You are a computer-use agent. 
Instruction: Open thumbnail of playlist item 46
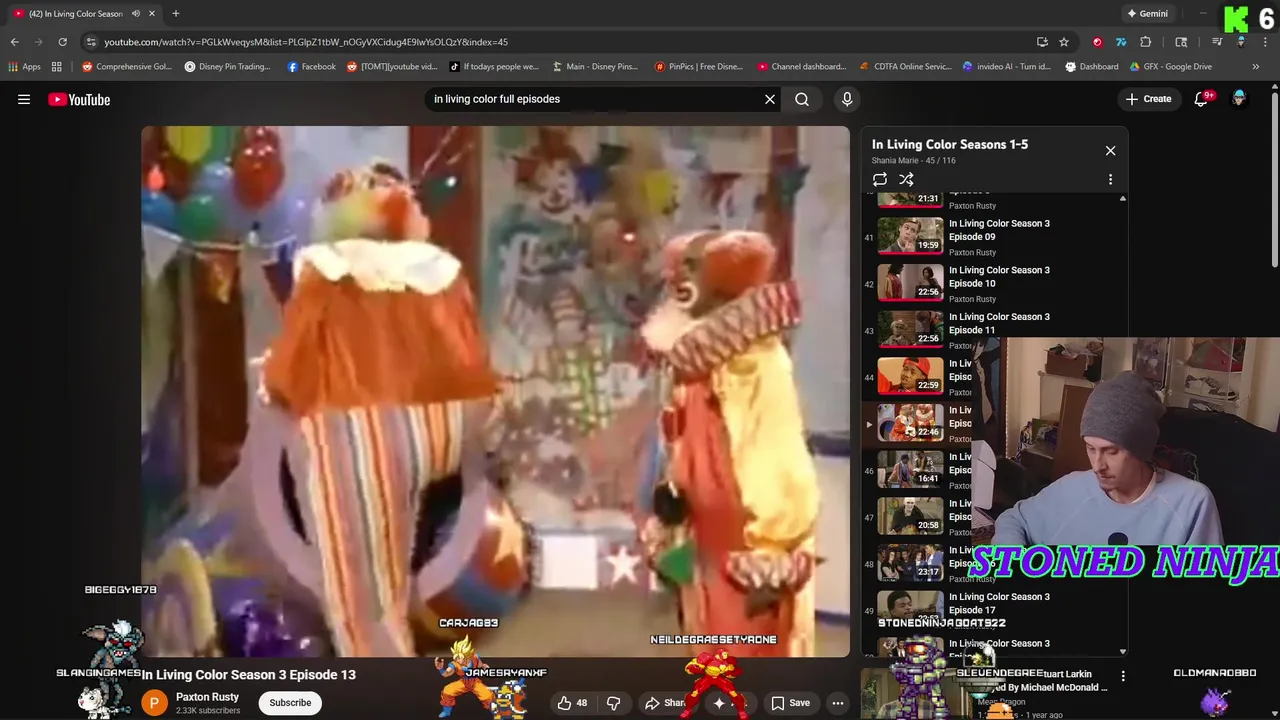point(910,469)
